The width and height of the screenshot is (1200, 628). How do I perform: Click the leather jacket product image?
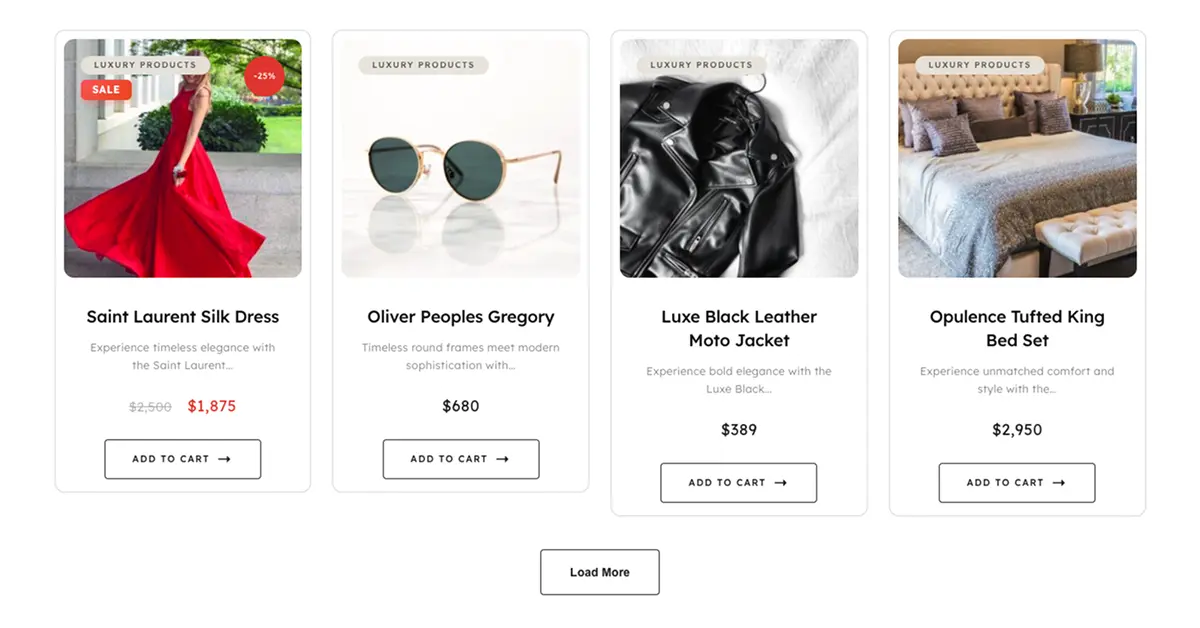point(739,157)
